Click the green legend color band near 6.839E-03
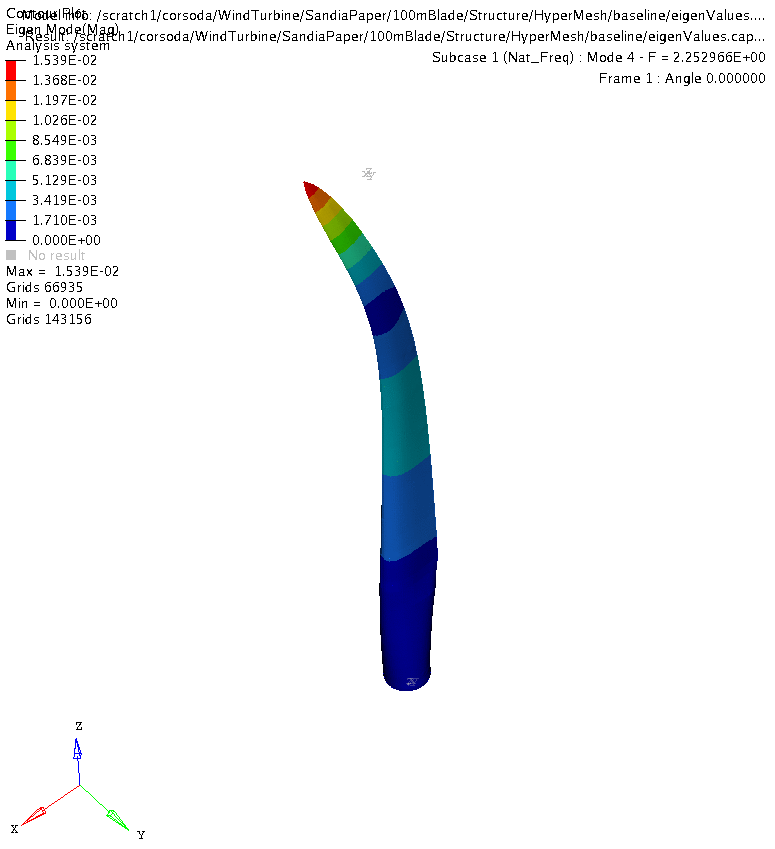 pos(11,151)
